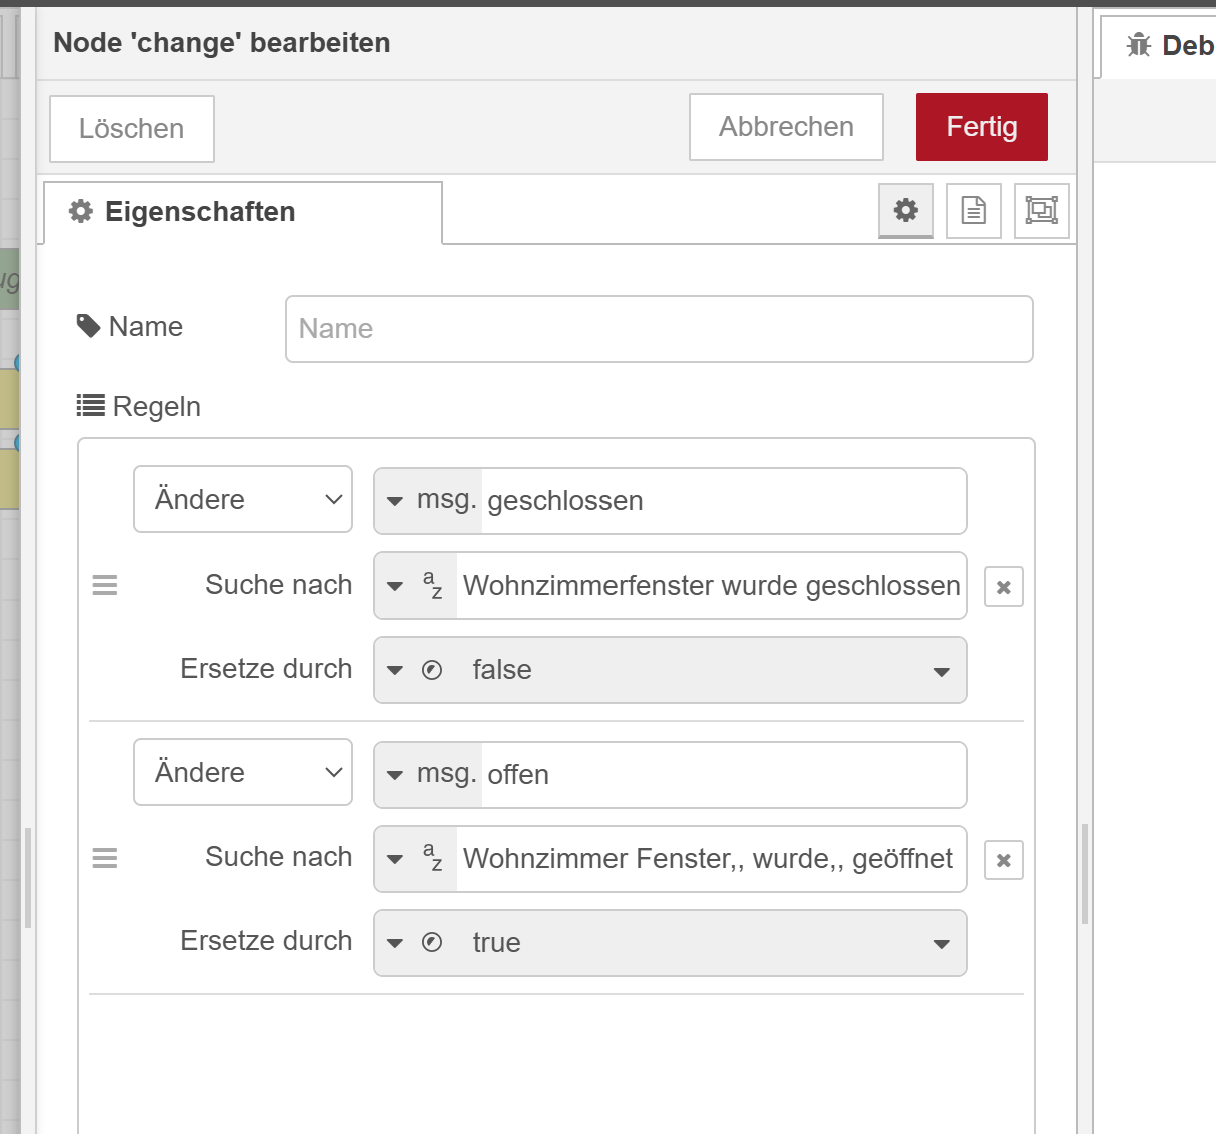Screen dimensions: 1216x1134
Task: Open node properties gear icon
Action: 905,210
